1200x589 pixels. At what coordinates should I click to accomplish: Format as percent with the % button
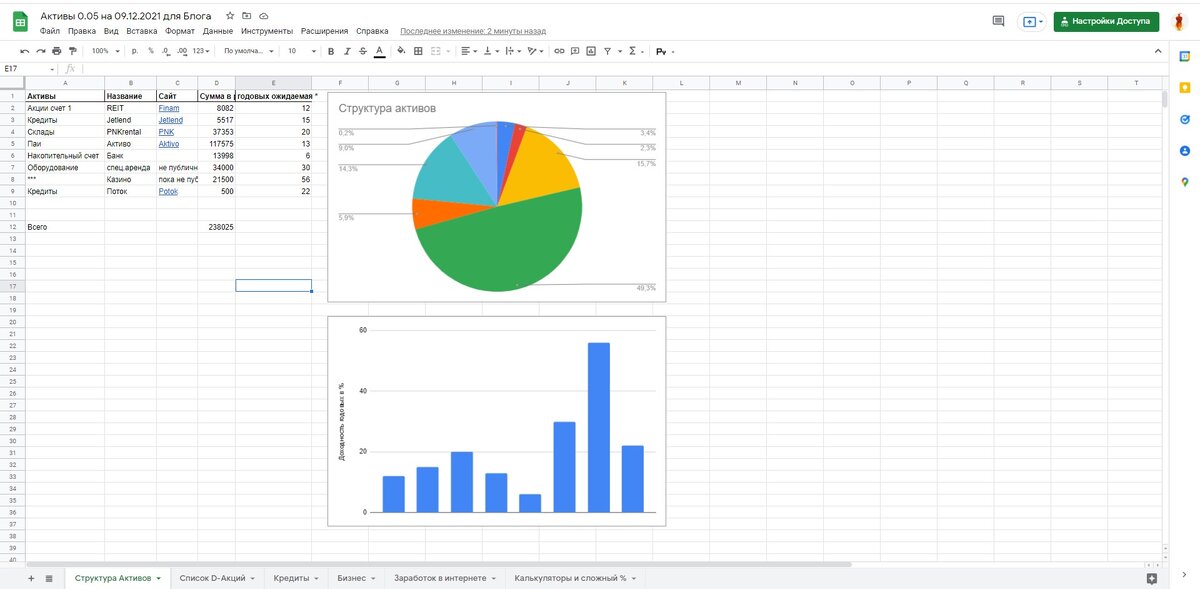tap(151, 51)
